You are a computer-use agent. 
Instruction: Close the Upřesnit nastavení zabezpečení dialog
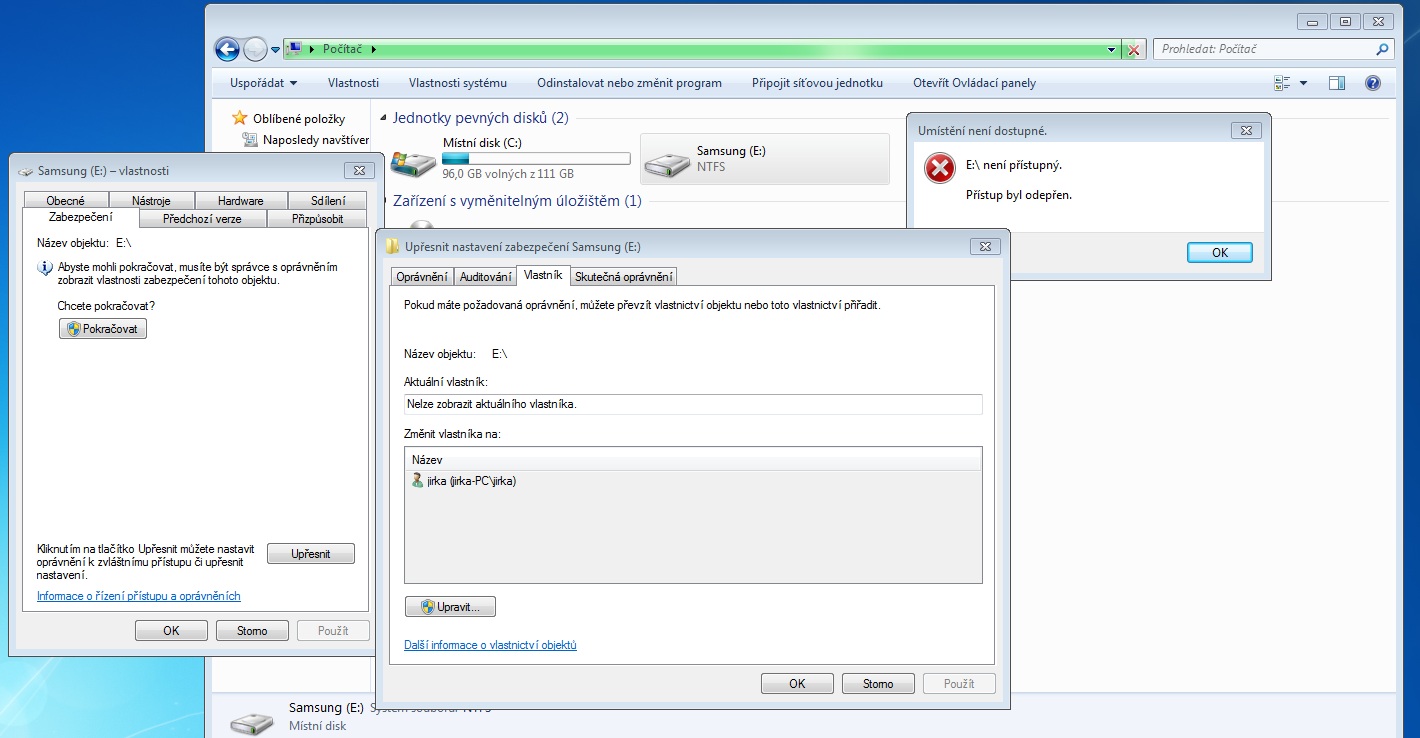click(985, 246)
